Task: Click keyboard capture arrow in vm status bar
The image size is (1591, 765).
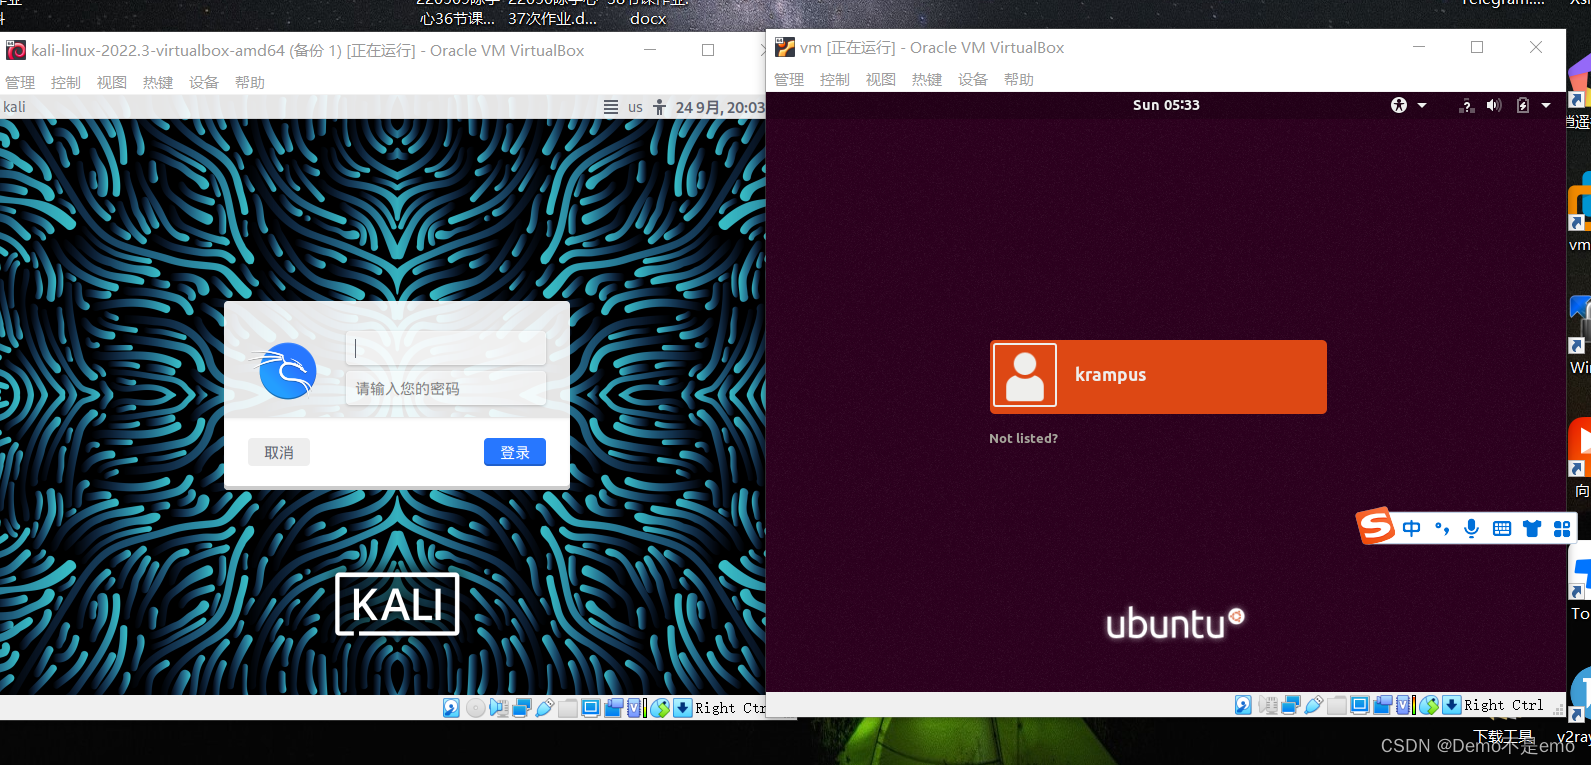Action: click(x=1452, y=705)
